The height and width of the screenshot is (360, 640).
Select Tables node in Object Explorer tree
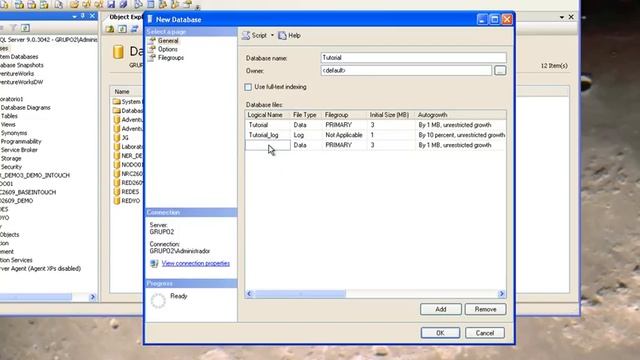(x=9, y=116)
